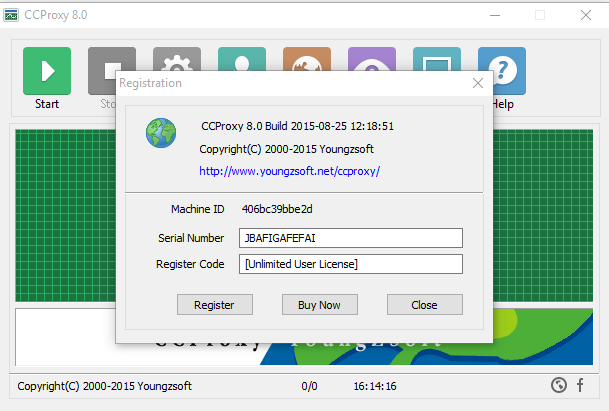Click the Start label under the green icon

[47, 104]
